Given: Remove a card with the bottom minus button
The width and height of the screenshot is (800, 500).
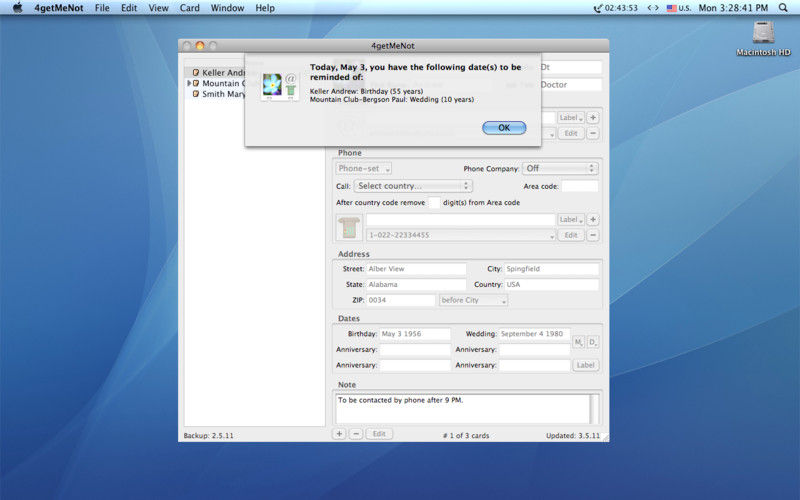Looking at the screenshot, I should click(356, 434).
